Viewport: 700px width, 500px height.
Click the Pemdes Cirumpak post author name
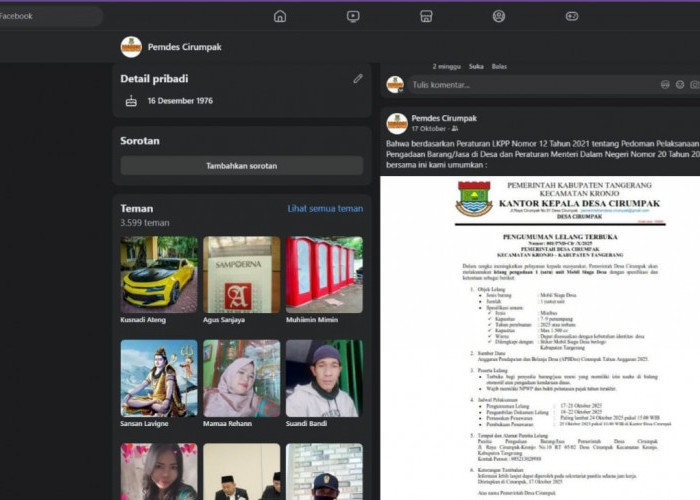(x=442, y=117)
